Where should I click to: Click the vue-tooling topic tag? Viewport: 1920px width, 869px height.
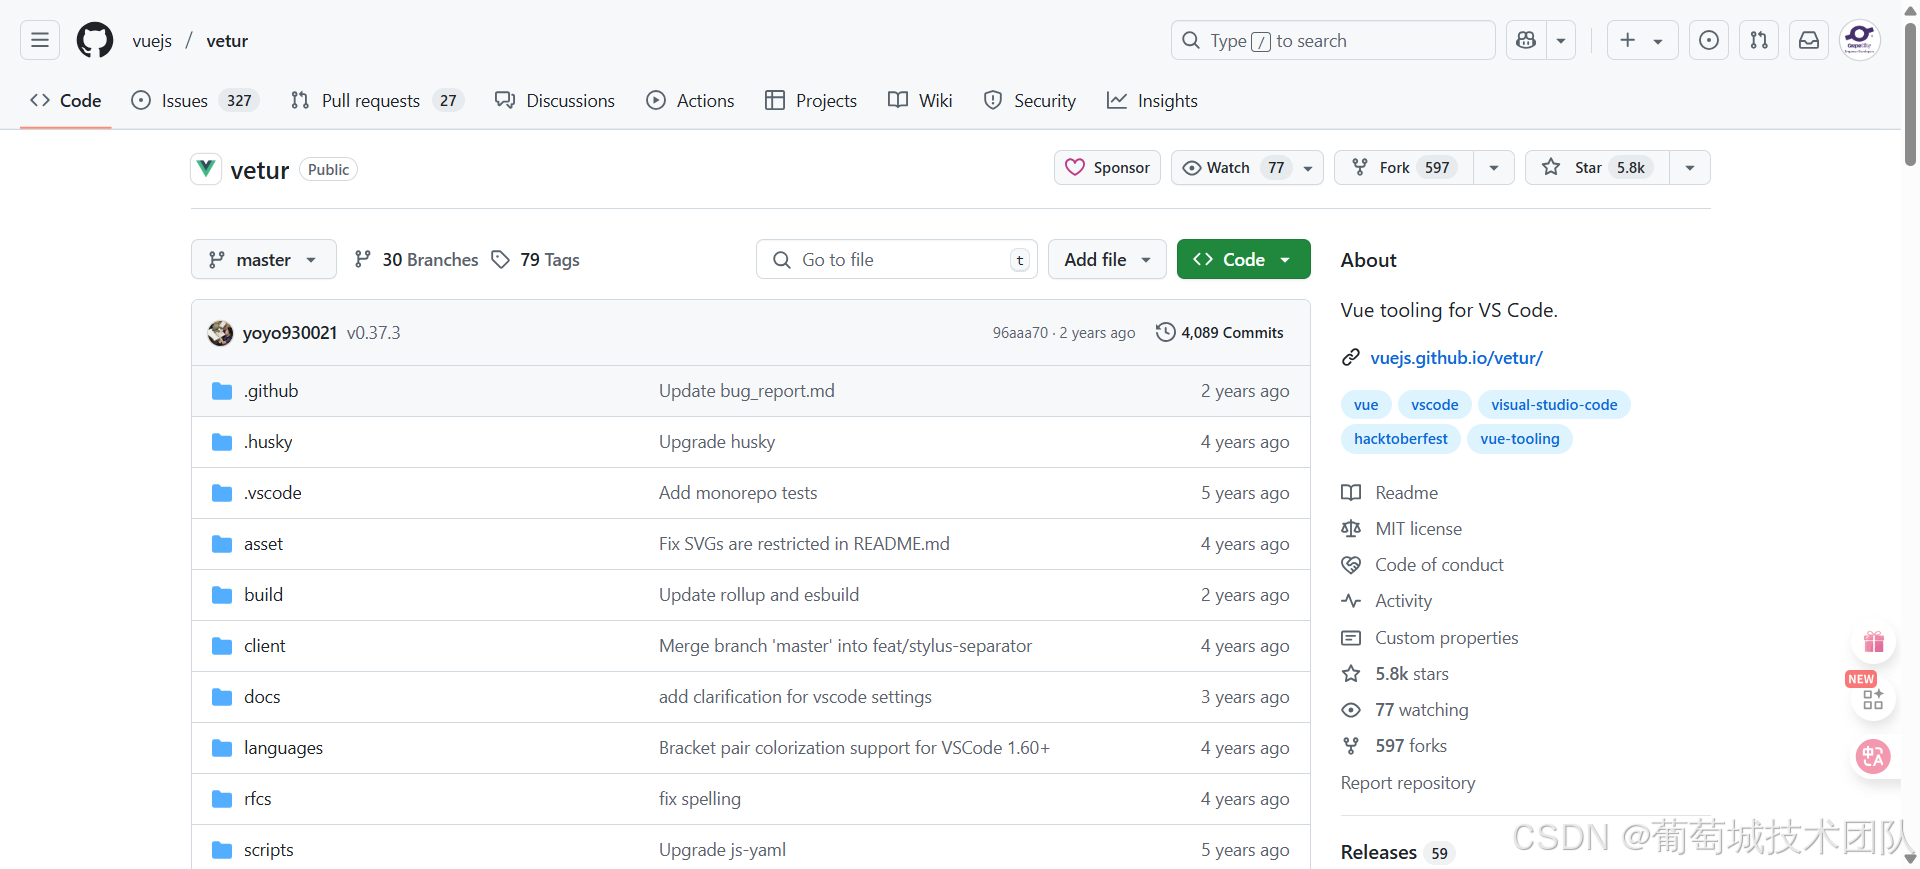point(1519,439)
